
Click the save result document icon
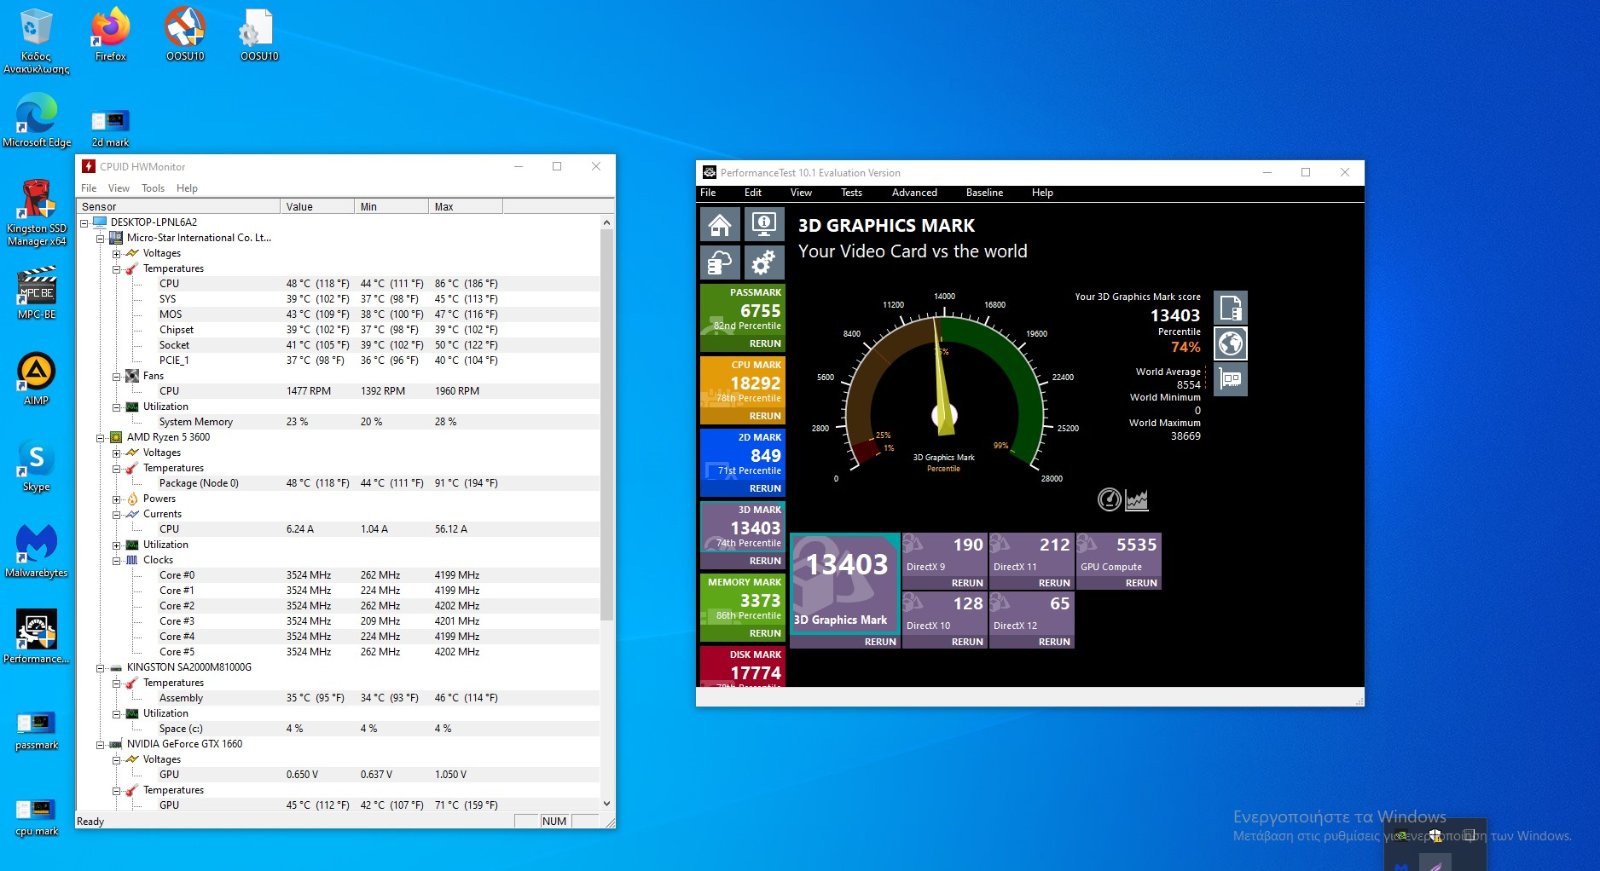(1231, 307)
